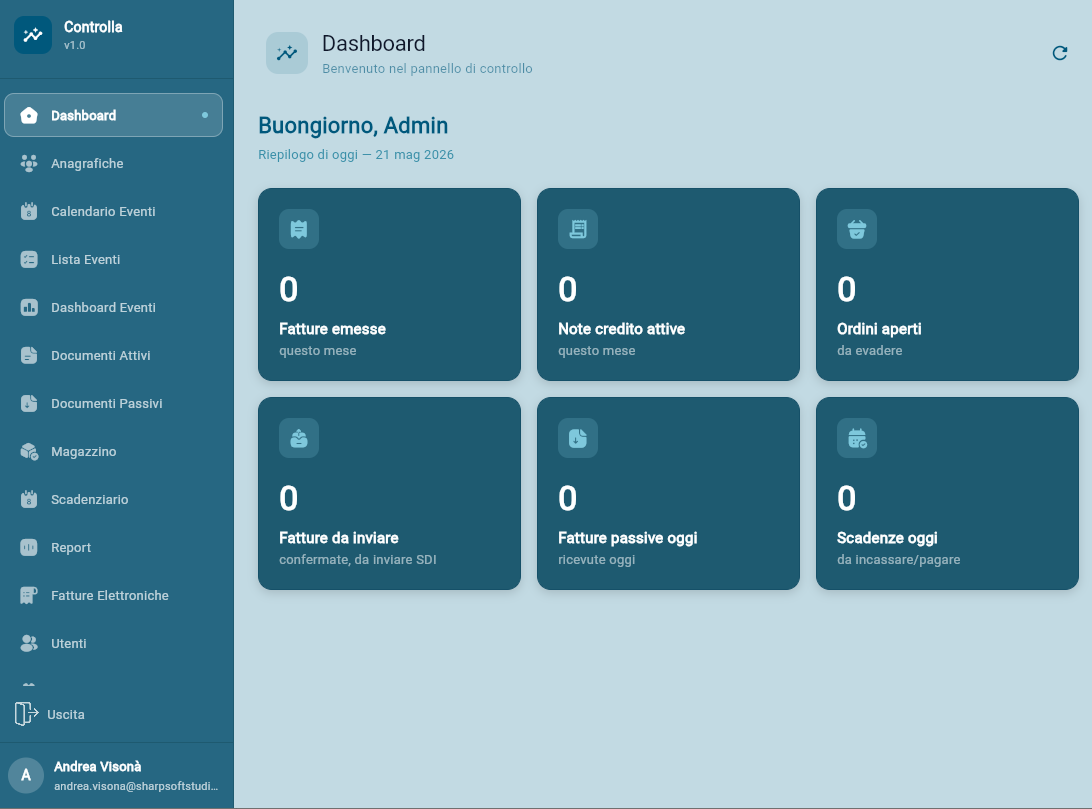Open Lista Eventi page
This screenshot has height=809, width=1092.
click(x=114, y=260)
